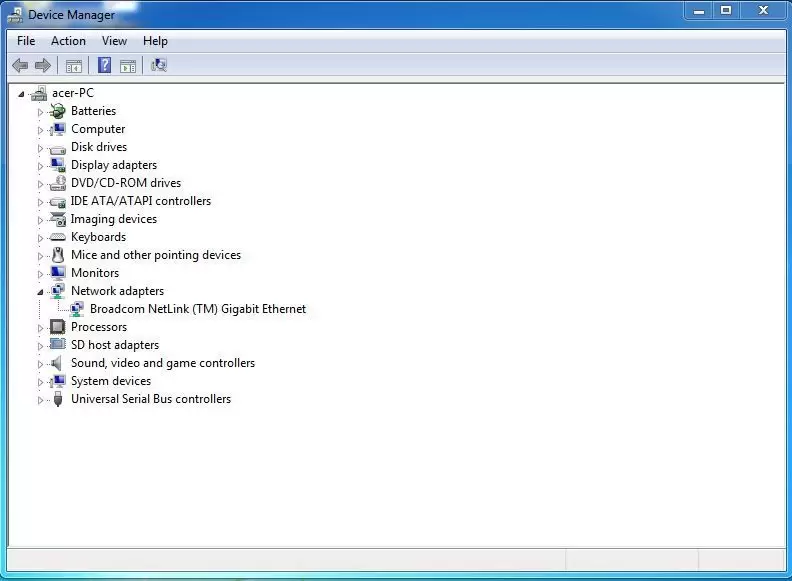792x581 pixels.
Task: Open the Help menu
Action: click(155, 41)
